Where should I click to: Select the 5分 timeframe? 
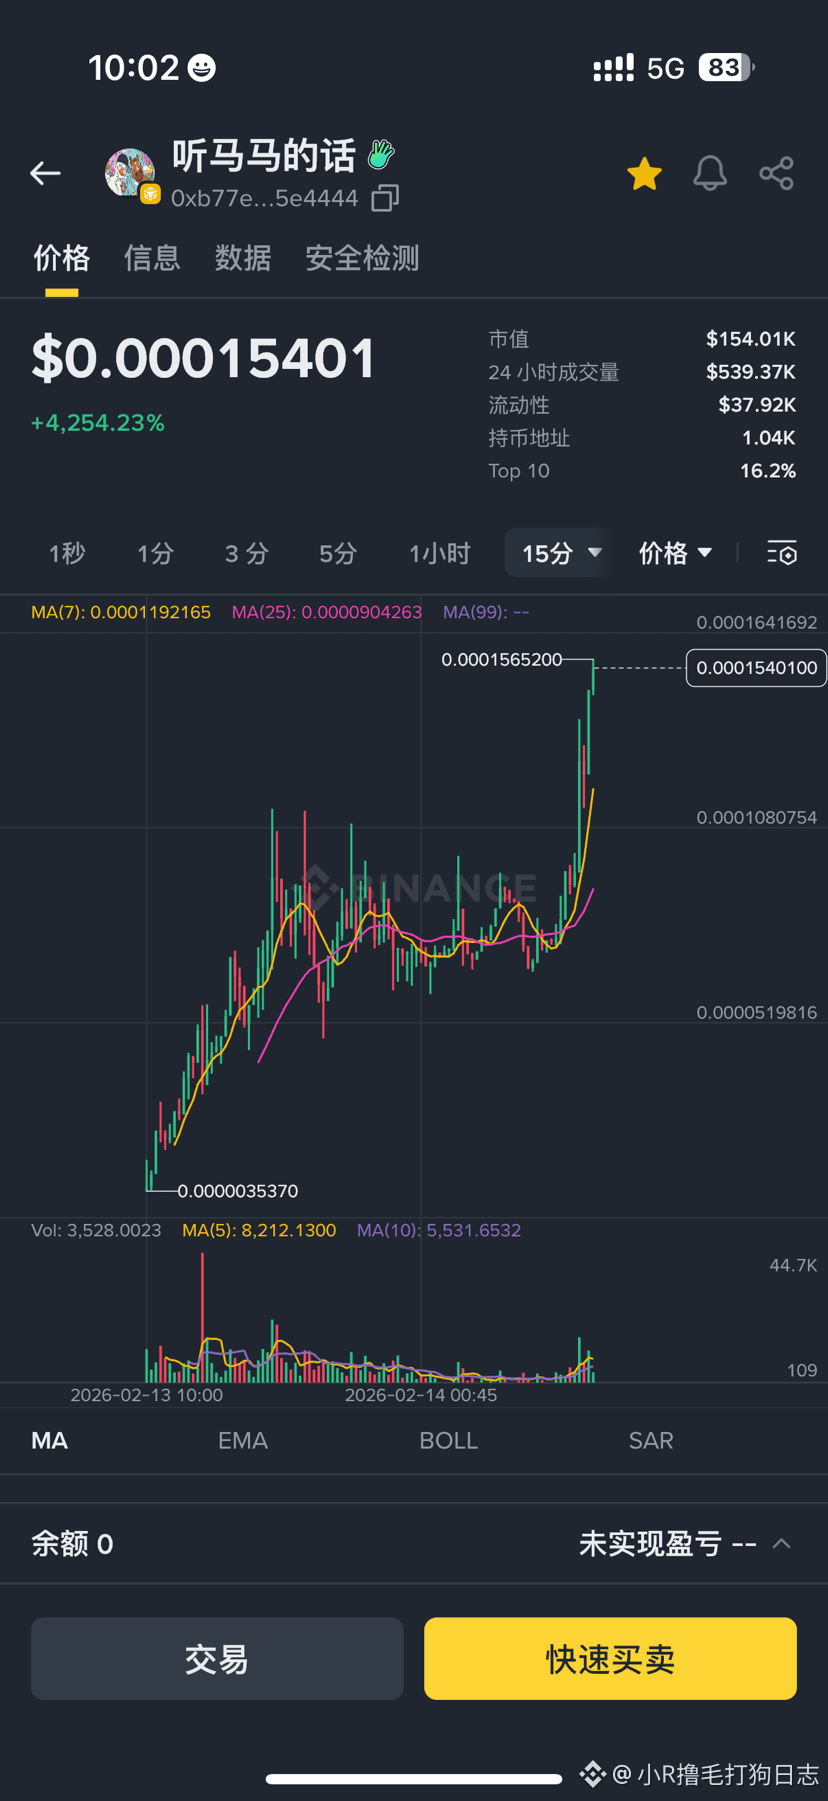338,553
